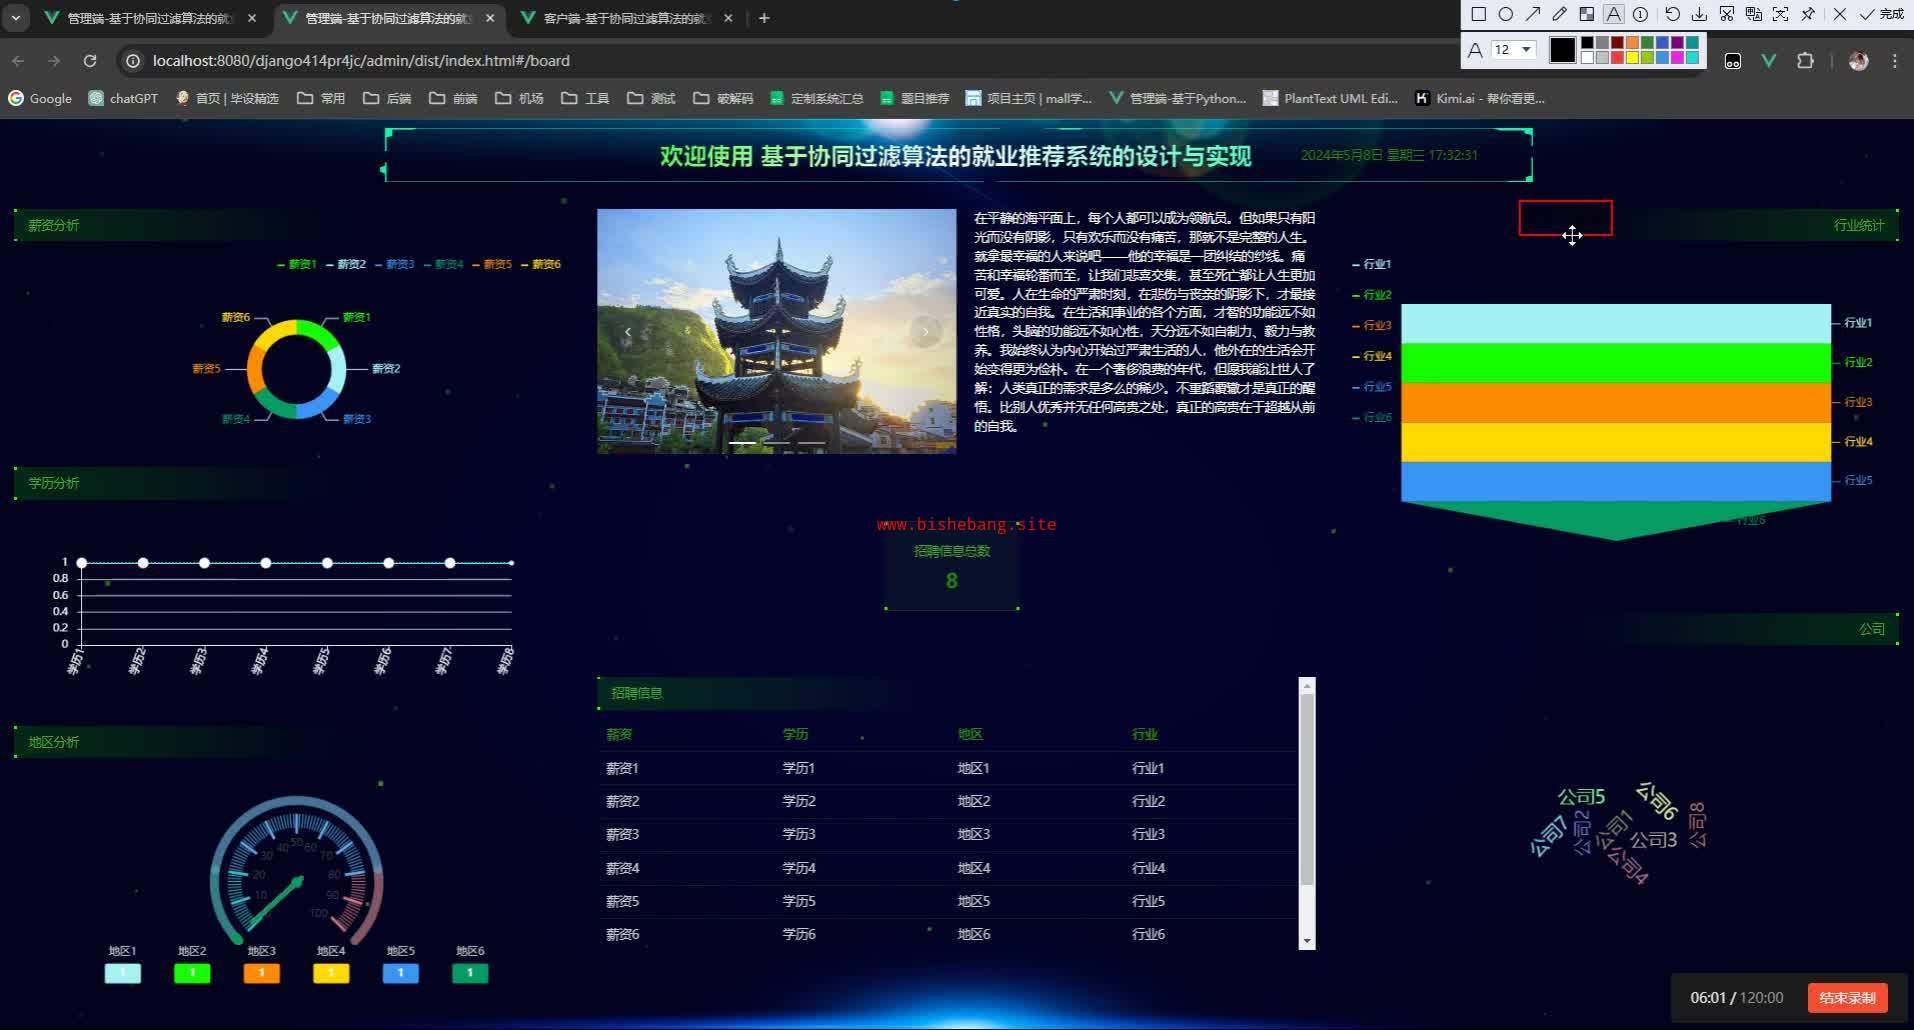Click the undo annotation icon

1672,14
